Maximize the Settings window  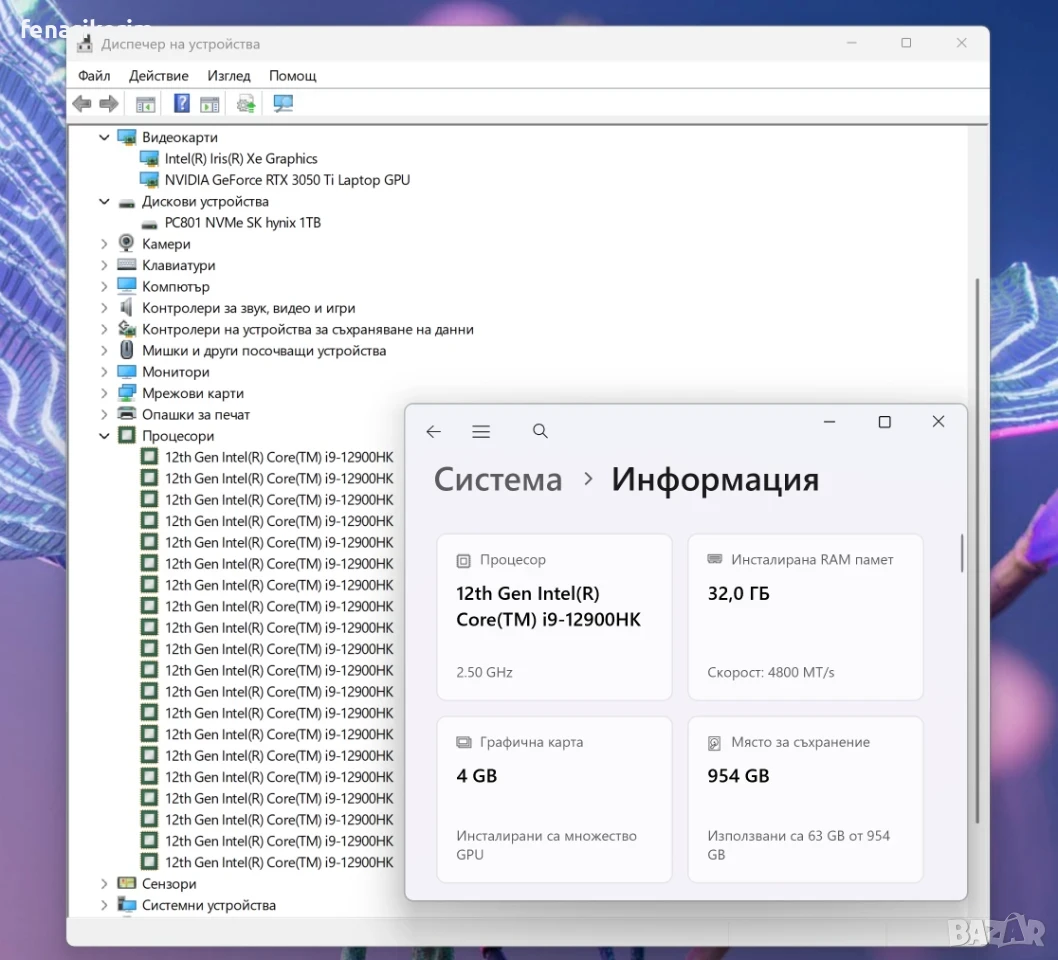(x=885, y=422)
